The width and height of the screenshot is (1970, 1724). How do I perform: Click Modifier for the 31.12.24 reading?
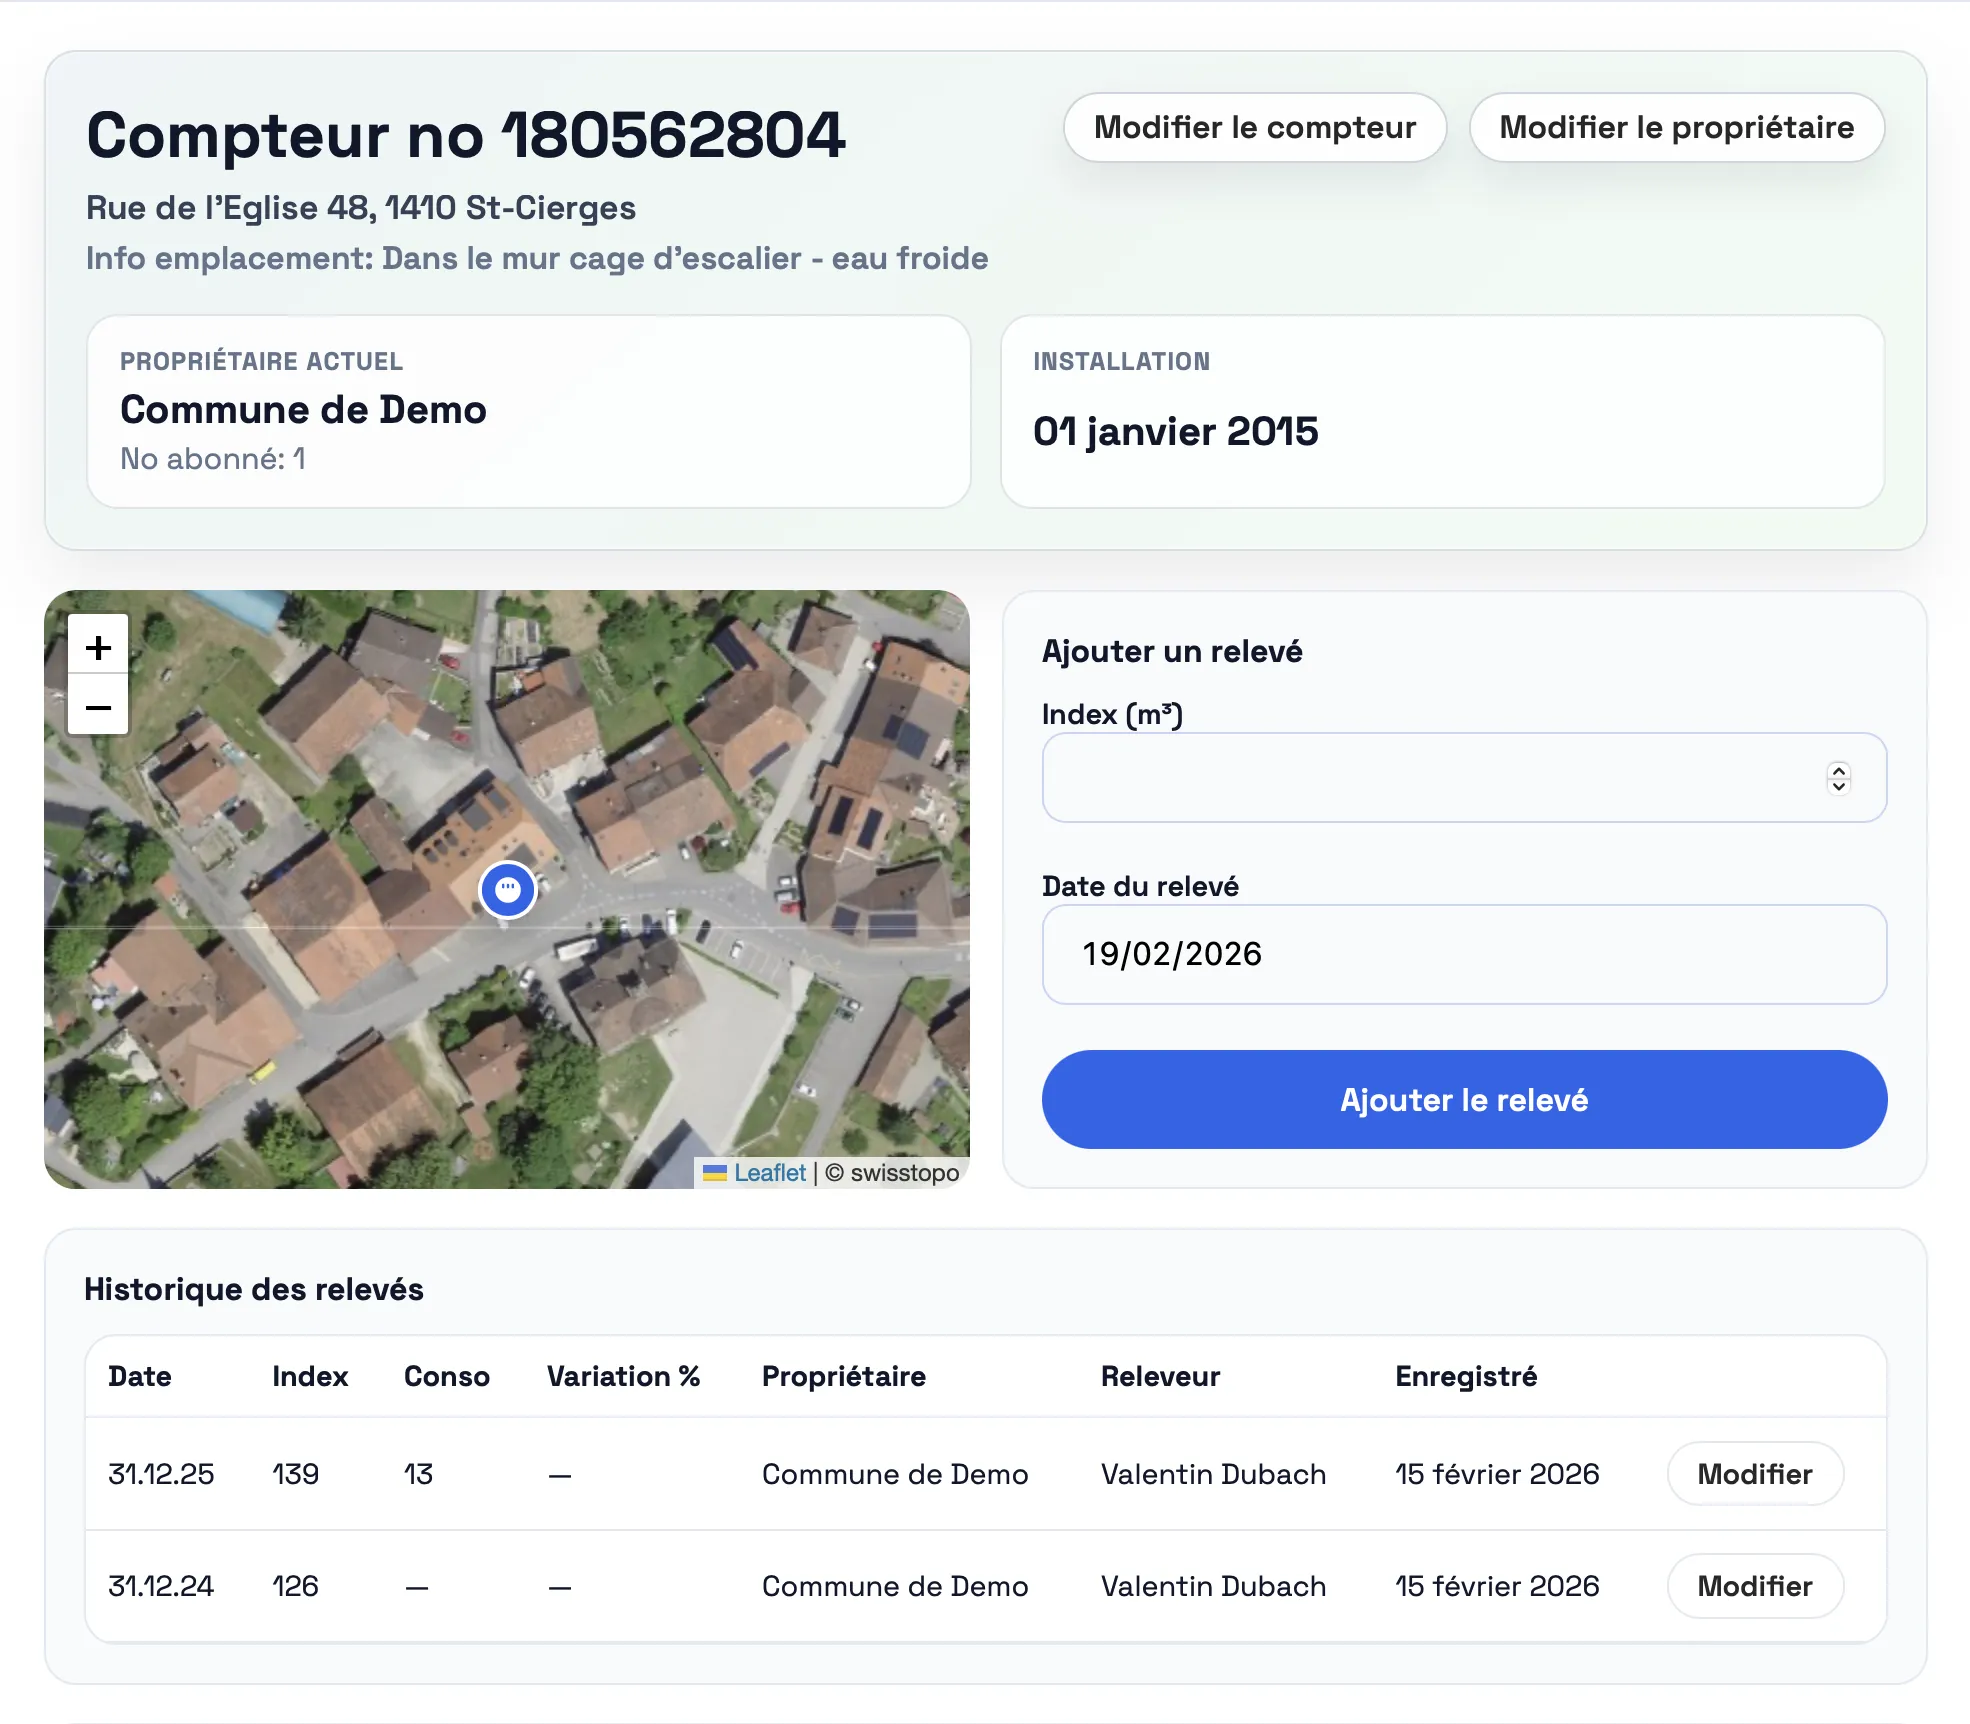[x=1755, y=1586]
